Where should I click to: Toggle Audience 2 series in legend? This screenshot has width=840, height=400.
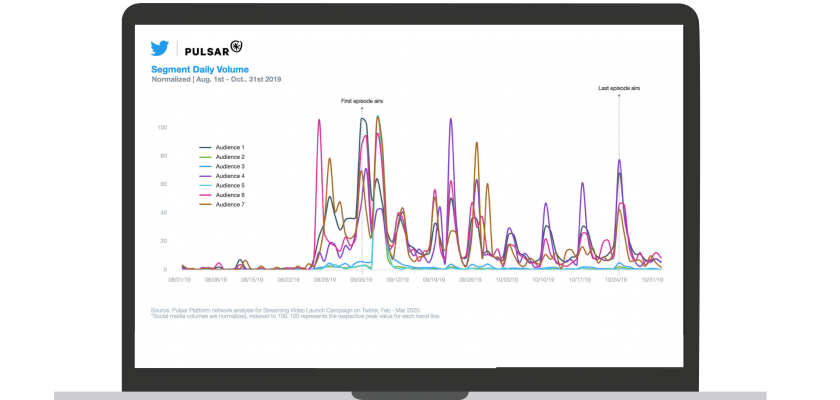coord(230,157)
